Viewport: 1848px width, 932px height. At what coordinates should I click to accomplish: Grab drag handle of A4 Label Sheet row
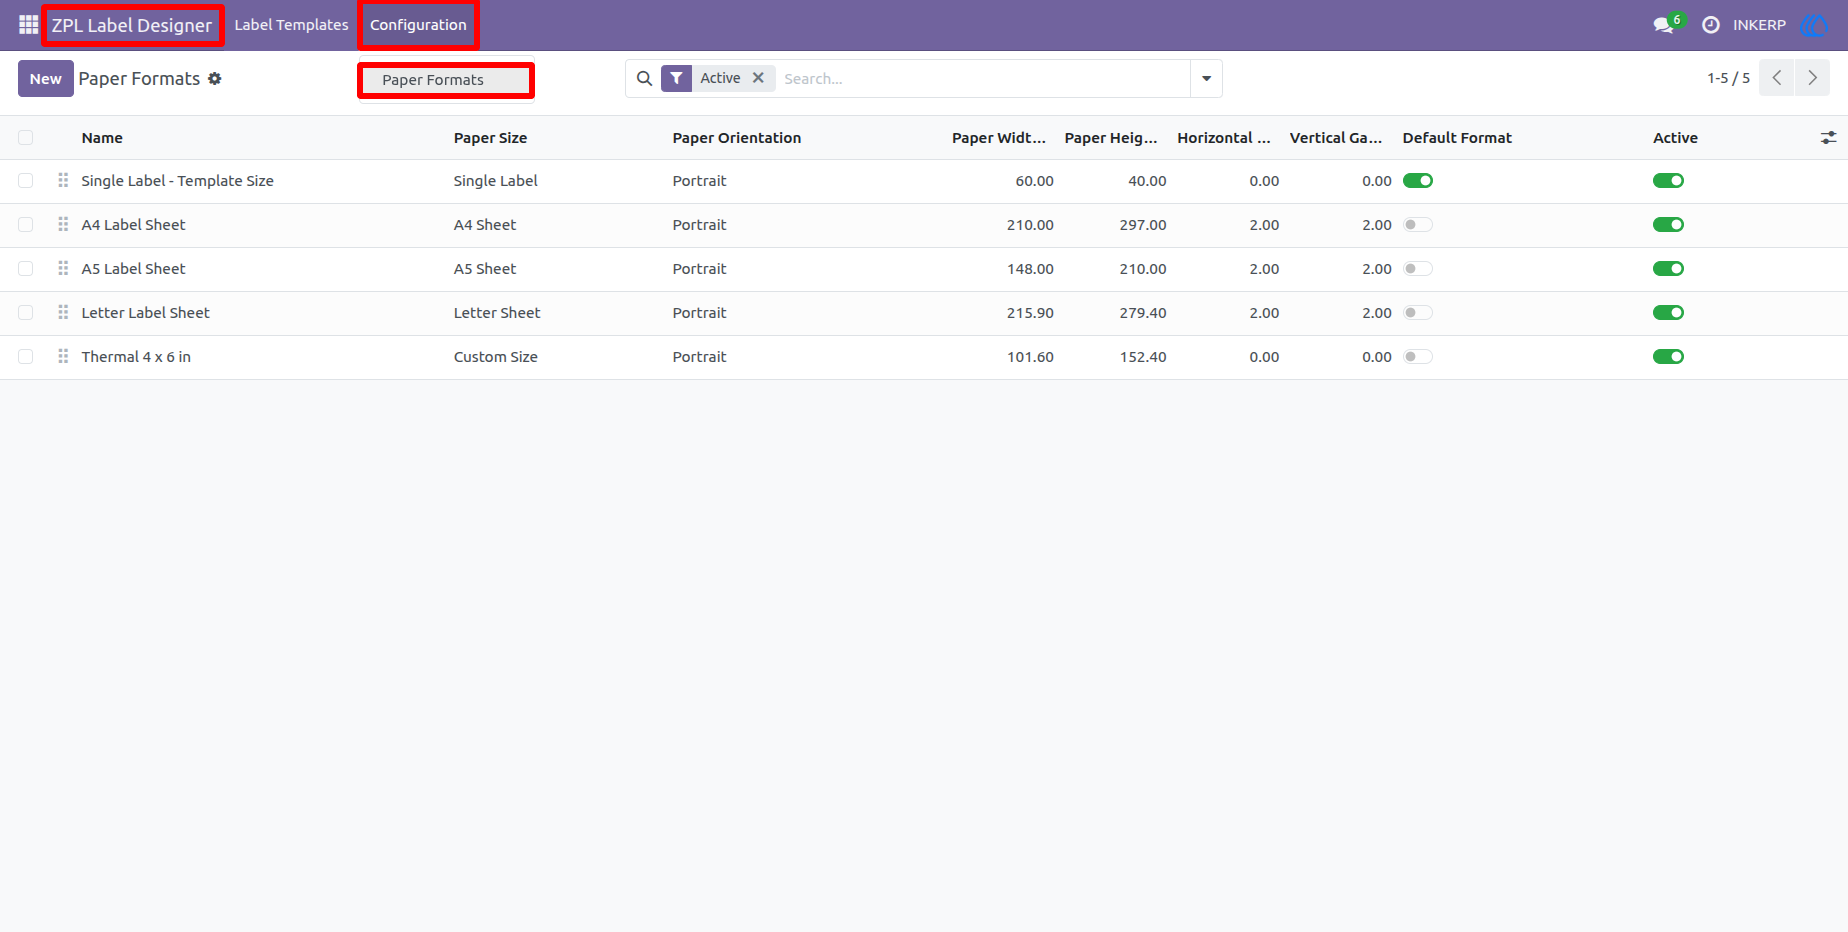63,224
